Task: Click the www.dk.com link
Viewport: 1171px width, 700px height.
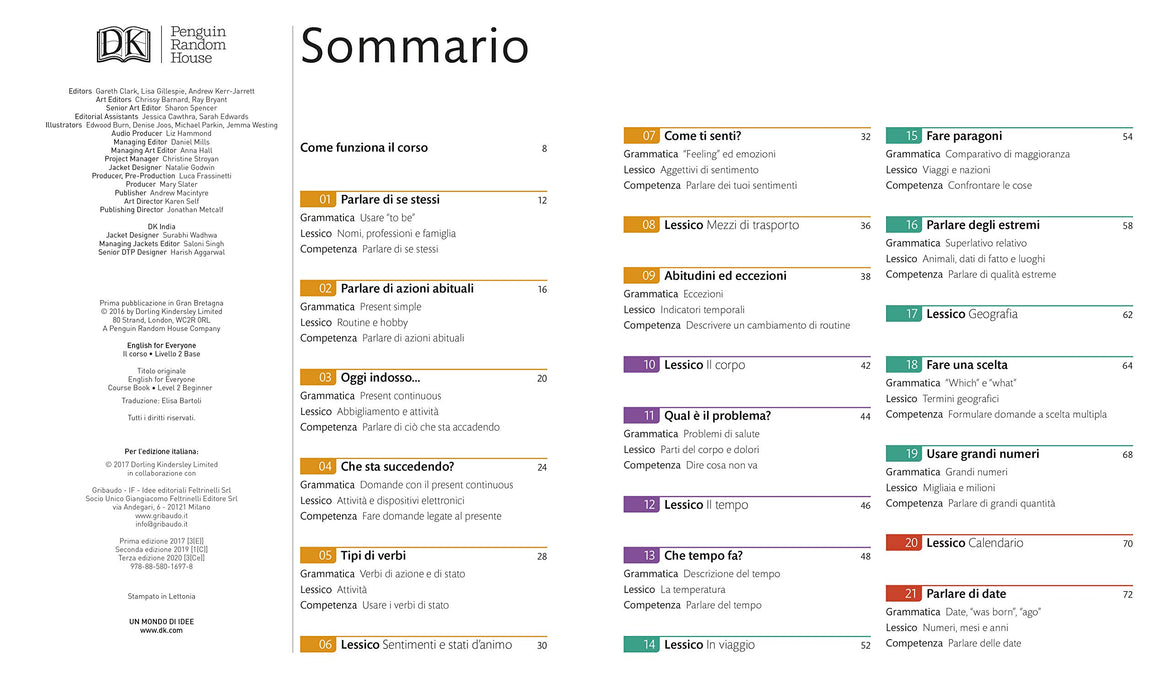Action: (161, 631)
